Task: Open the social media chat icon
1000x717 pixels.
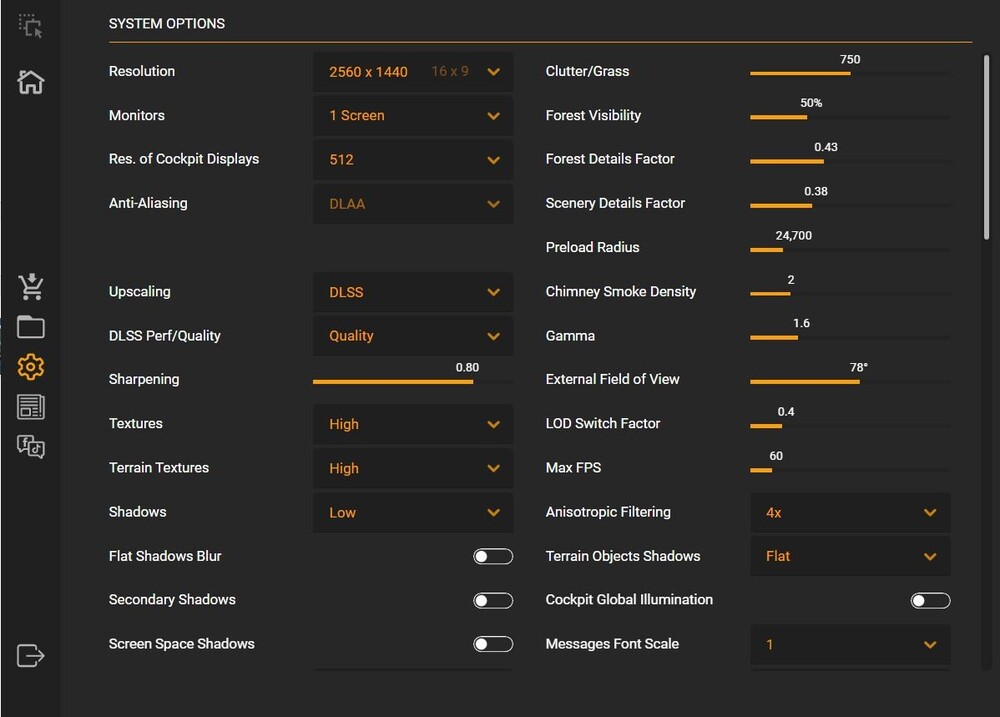Action: 31,447
